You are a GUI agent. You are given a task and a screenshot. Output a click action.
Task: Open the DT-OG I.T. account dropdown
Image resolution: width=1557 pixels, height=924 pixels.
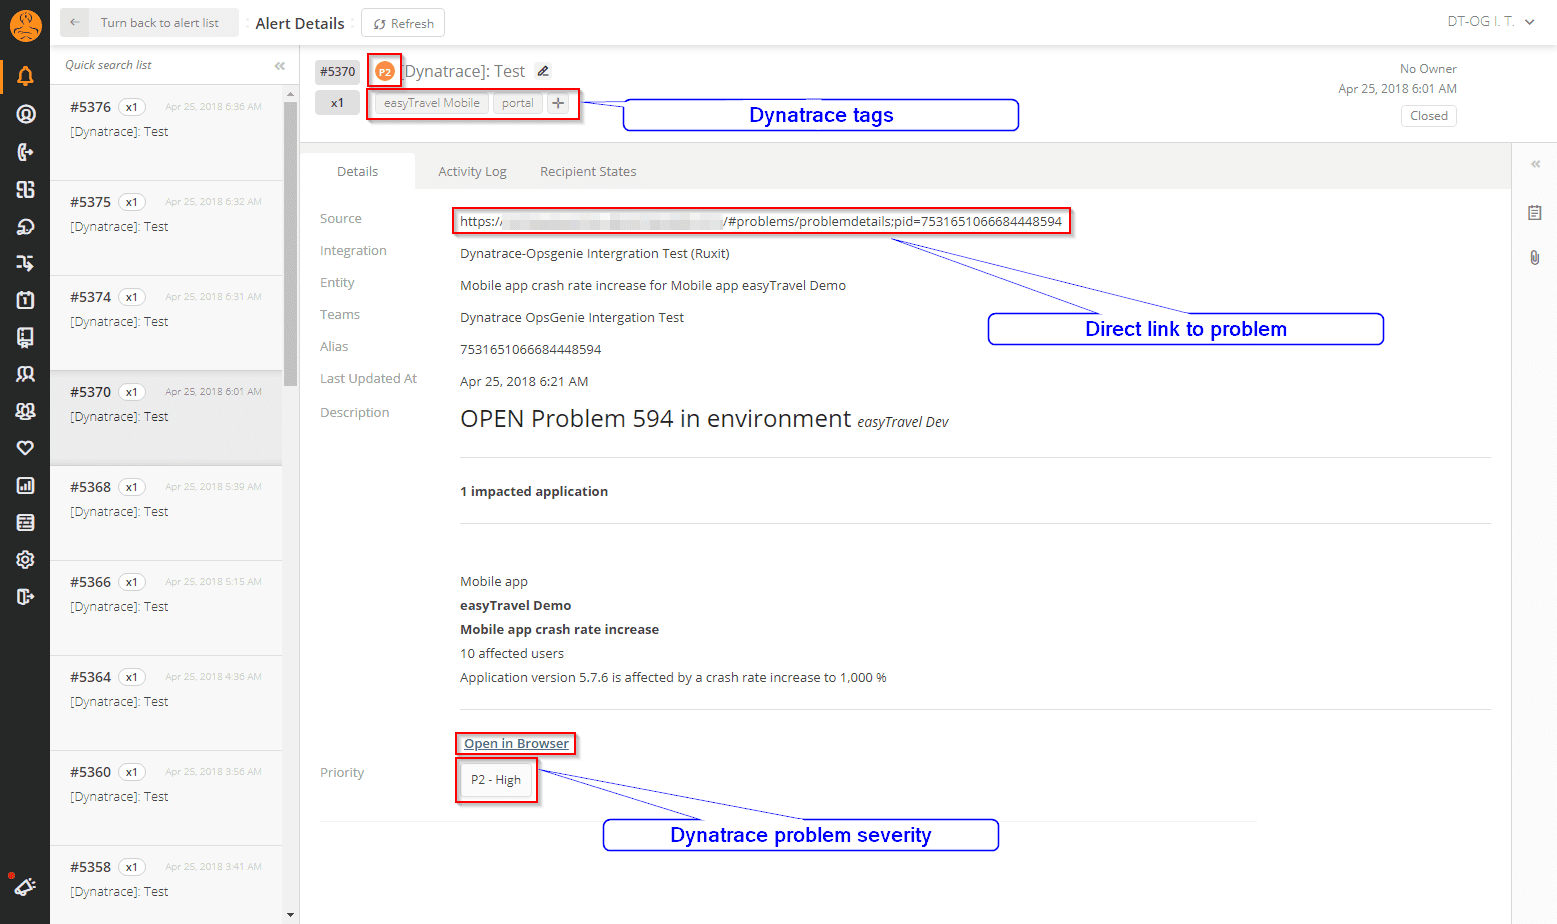(x=1491, y=21)
